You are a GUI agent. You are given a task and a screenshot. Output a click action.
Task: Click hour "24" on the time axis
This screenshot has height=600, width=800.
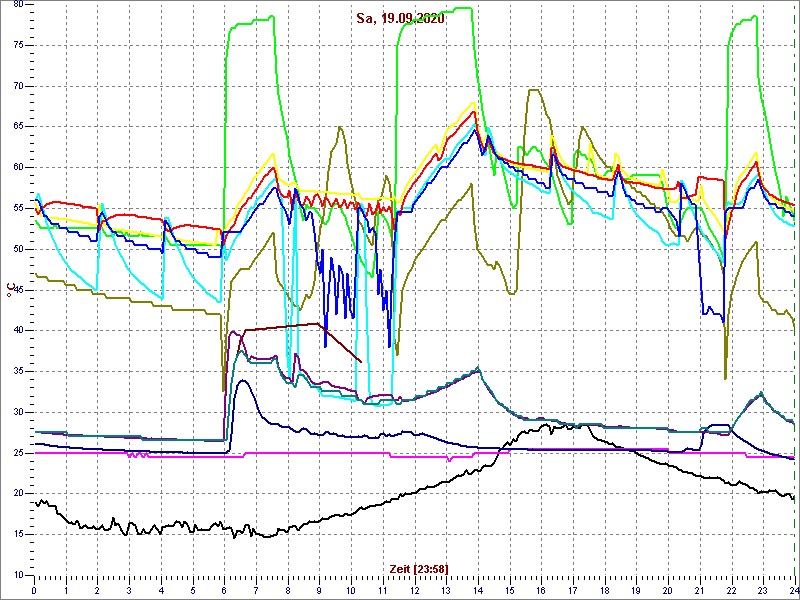794,589
